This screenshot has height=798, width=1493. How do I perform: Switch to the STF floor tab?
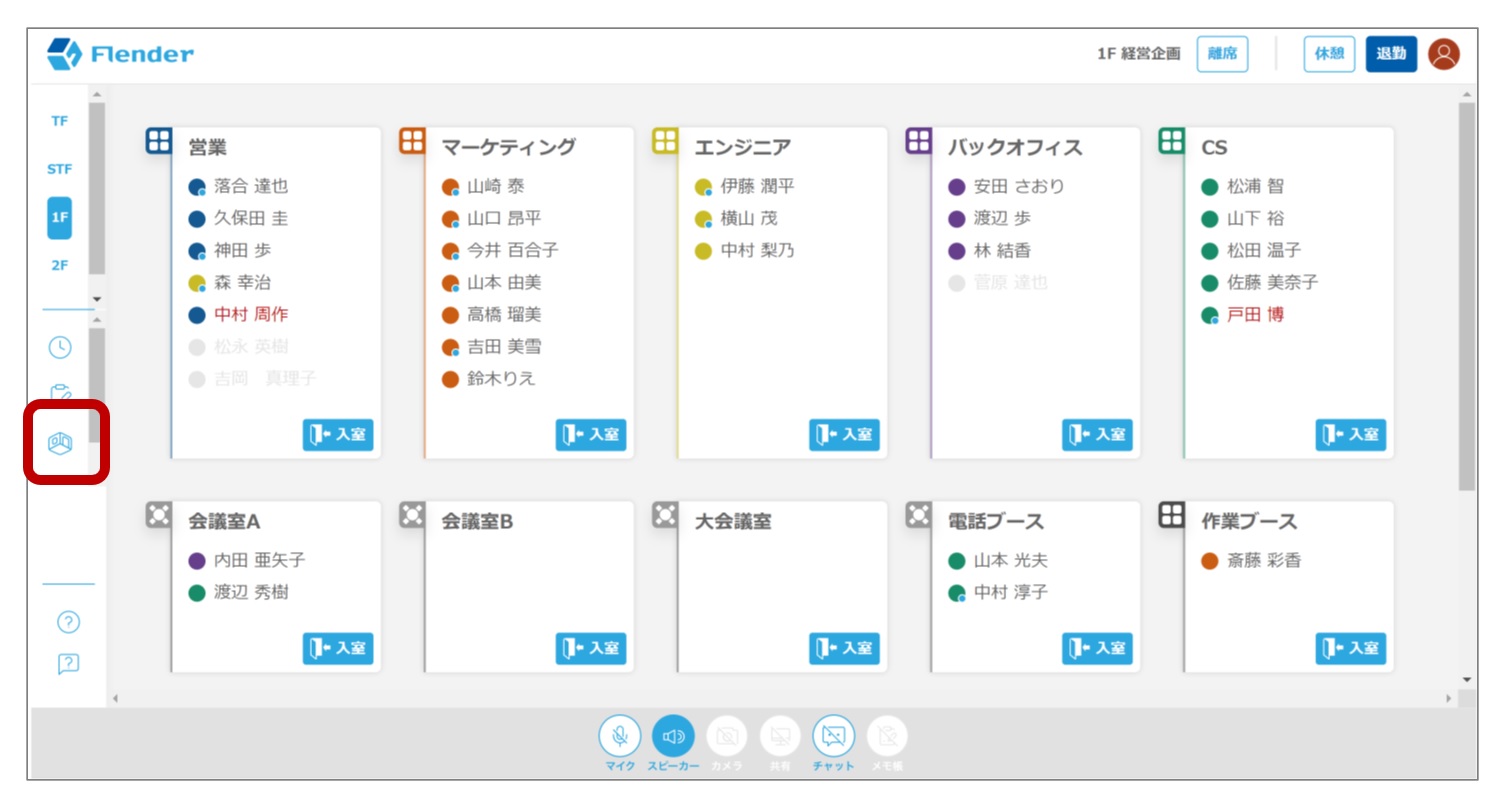(60, 169)
